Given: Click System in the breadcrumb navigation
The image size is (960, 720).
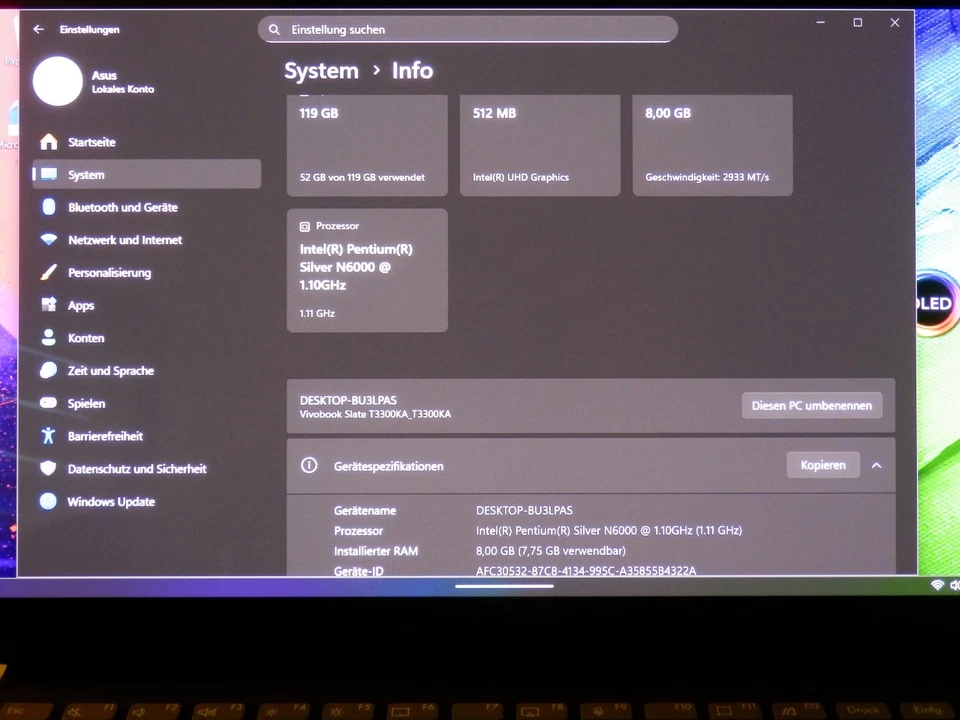Looking at the screenshot, I should click(x=321, y=70).
